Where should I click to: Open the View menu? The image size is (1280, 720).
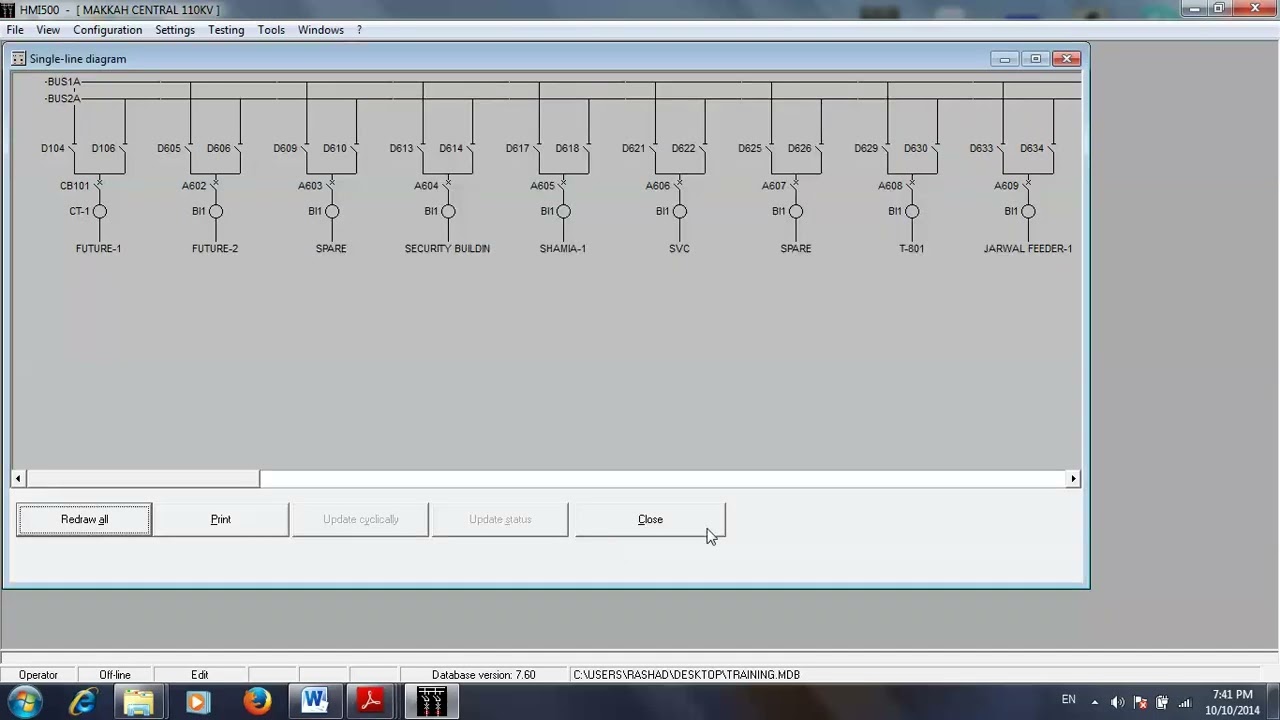tap(48, 30)
